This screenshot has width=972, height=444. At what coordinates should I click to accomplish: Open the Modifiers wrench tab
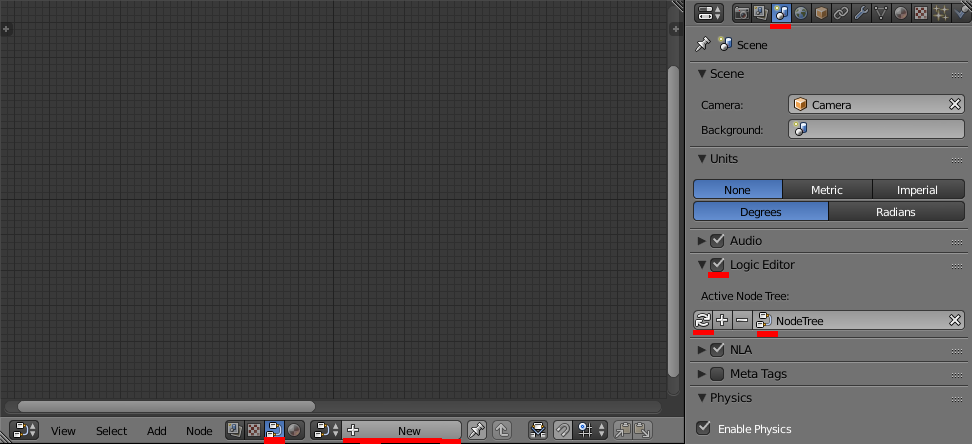[x=860, y=12]
